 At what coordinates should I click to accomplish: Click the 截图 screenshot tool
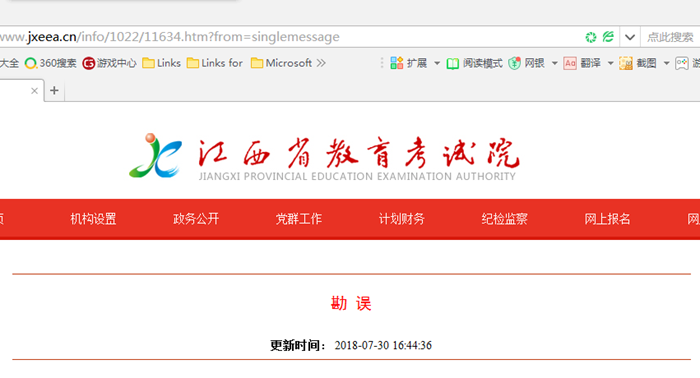point(638,63)
